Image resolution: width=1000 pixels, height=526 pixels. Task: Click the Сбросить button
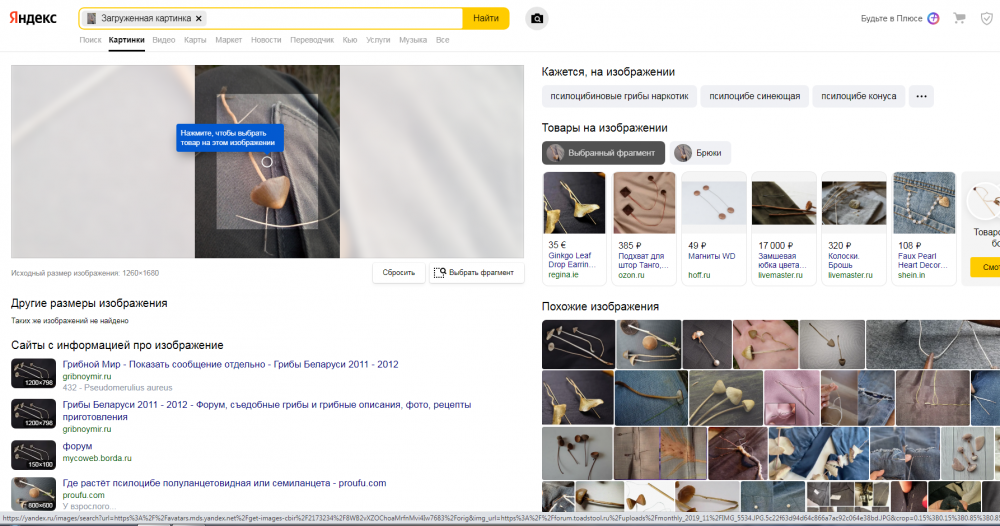click(x=399, y=272)
